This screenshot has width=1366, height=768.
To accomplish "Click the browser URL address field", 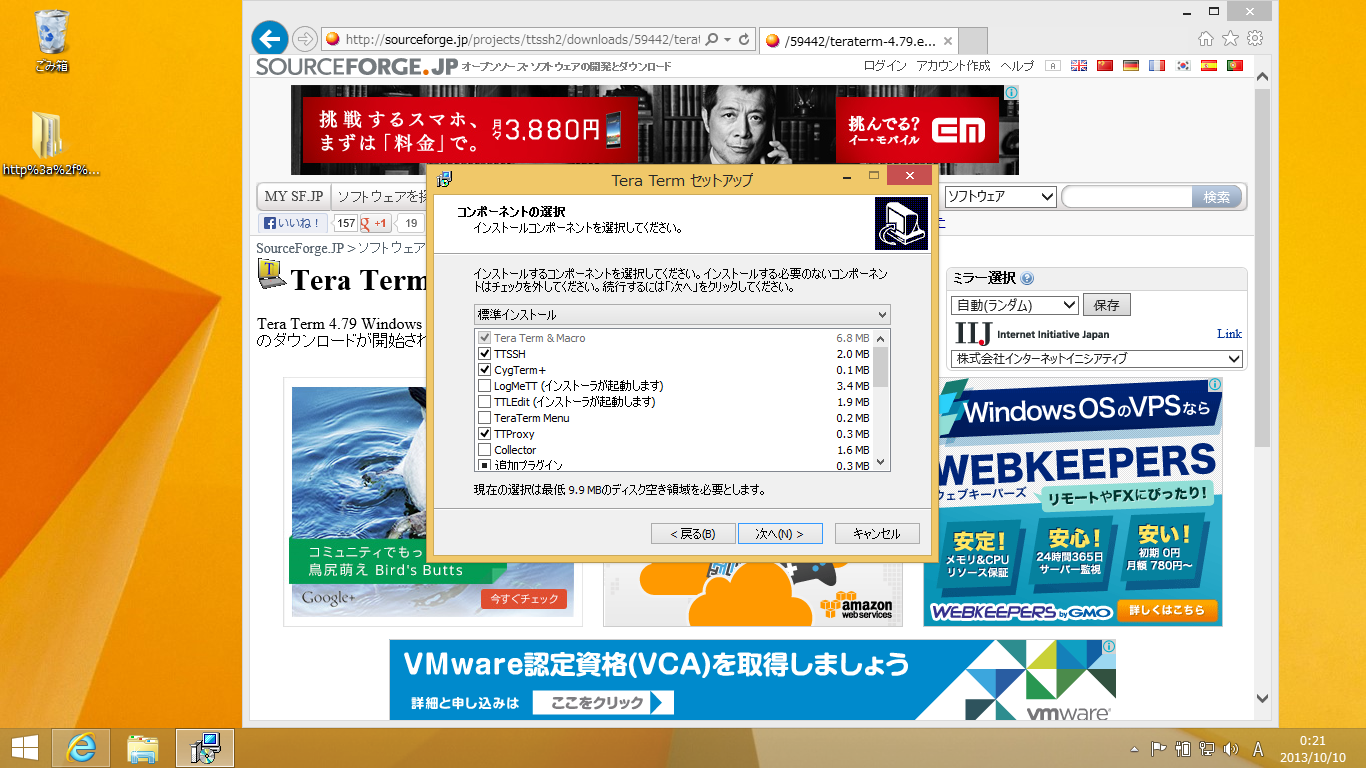I will [x=523, y=40].
